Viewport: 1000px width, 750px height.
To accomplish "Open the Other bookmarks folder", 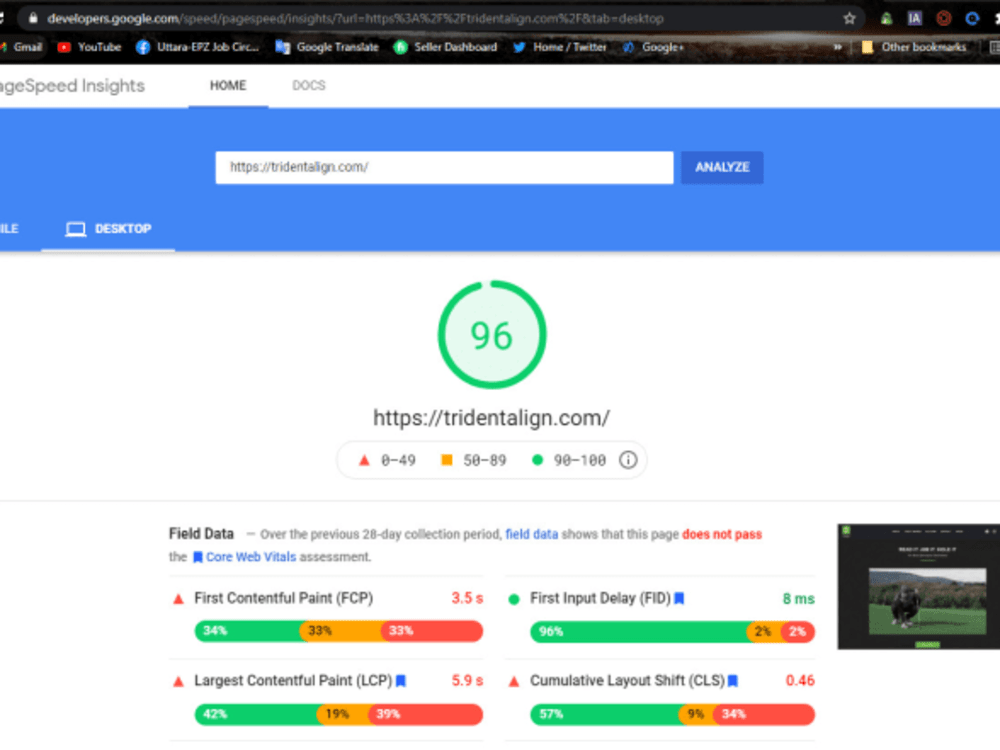I will coord(913,47).
